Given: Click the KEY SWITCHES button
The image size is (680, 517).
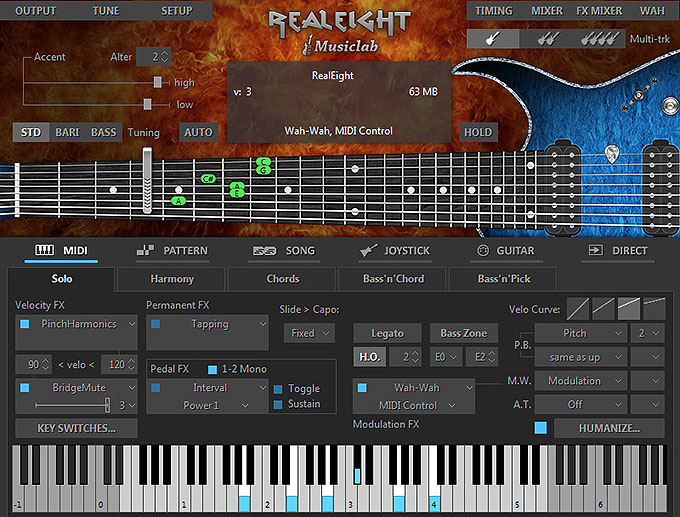Looking at the screenshot, I should pos(76,428).
